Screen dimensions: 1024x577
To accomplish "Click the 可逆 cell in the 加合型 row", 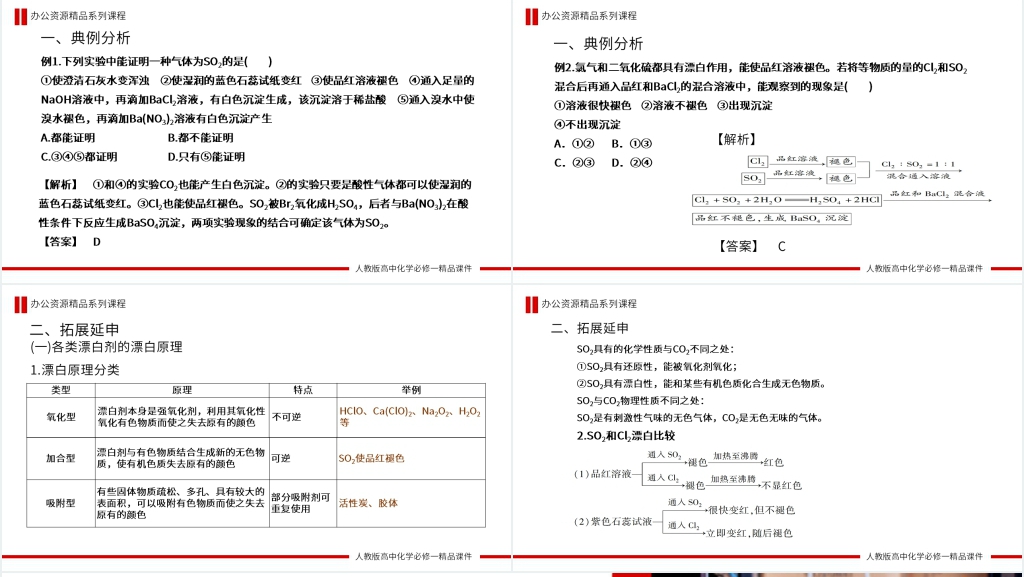I will coord(302,458).
